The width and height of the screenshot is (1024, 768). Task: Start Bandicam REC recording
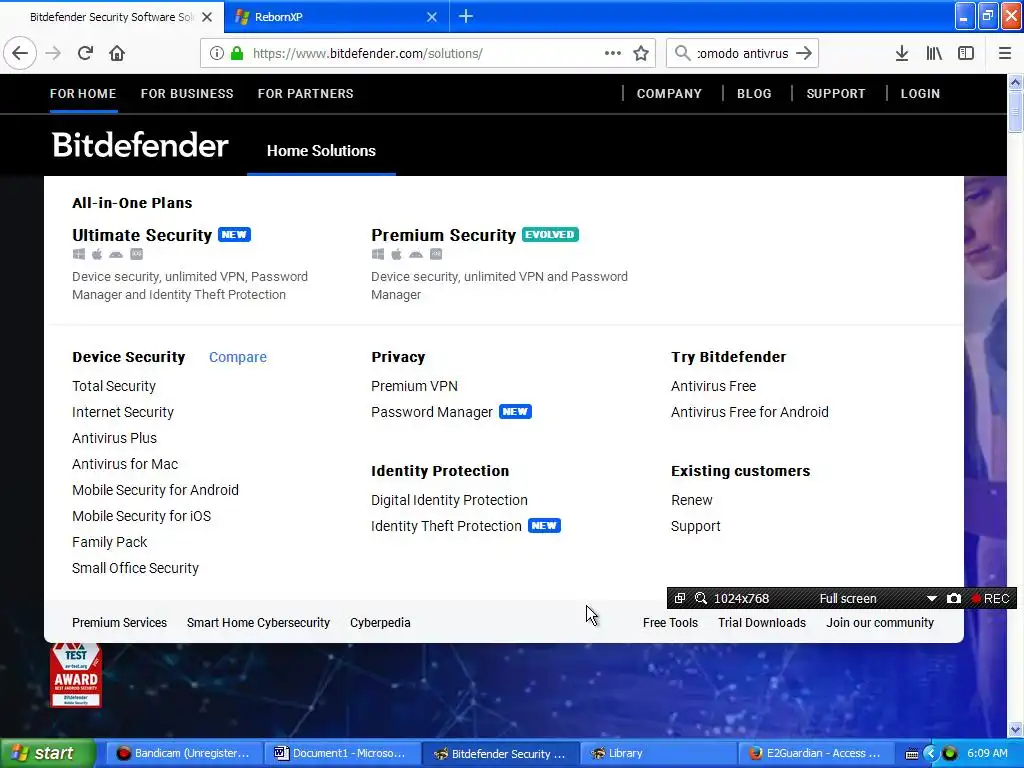(x=991, y=598)
